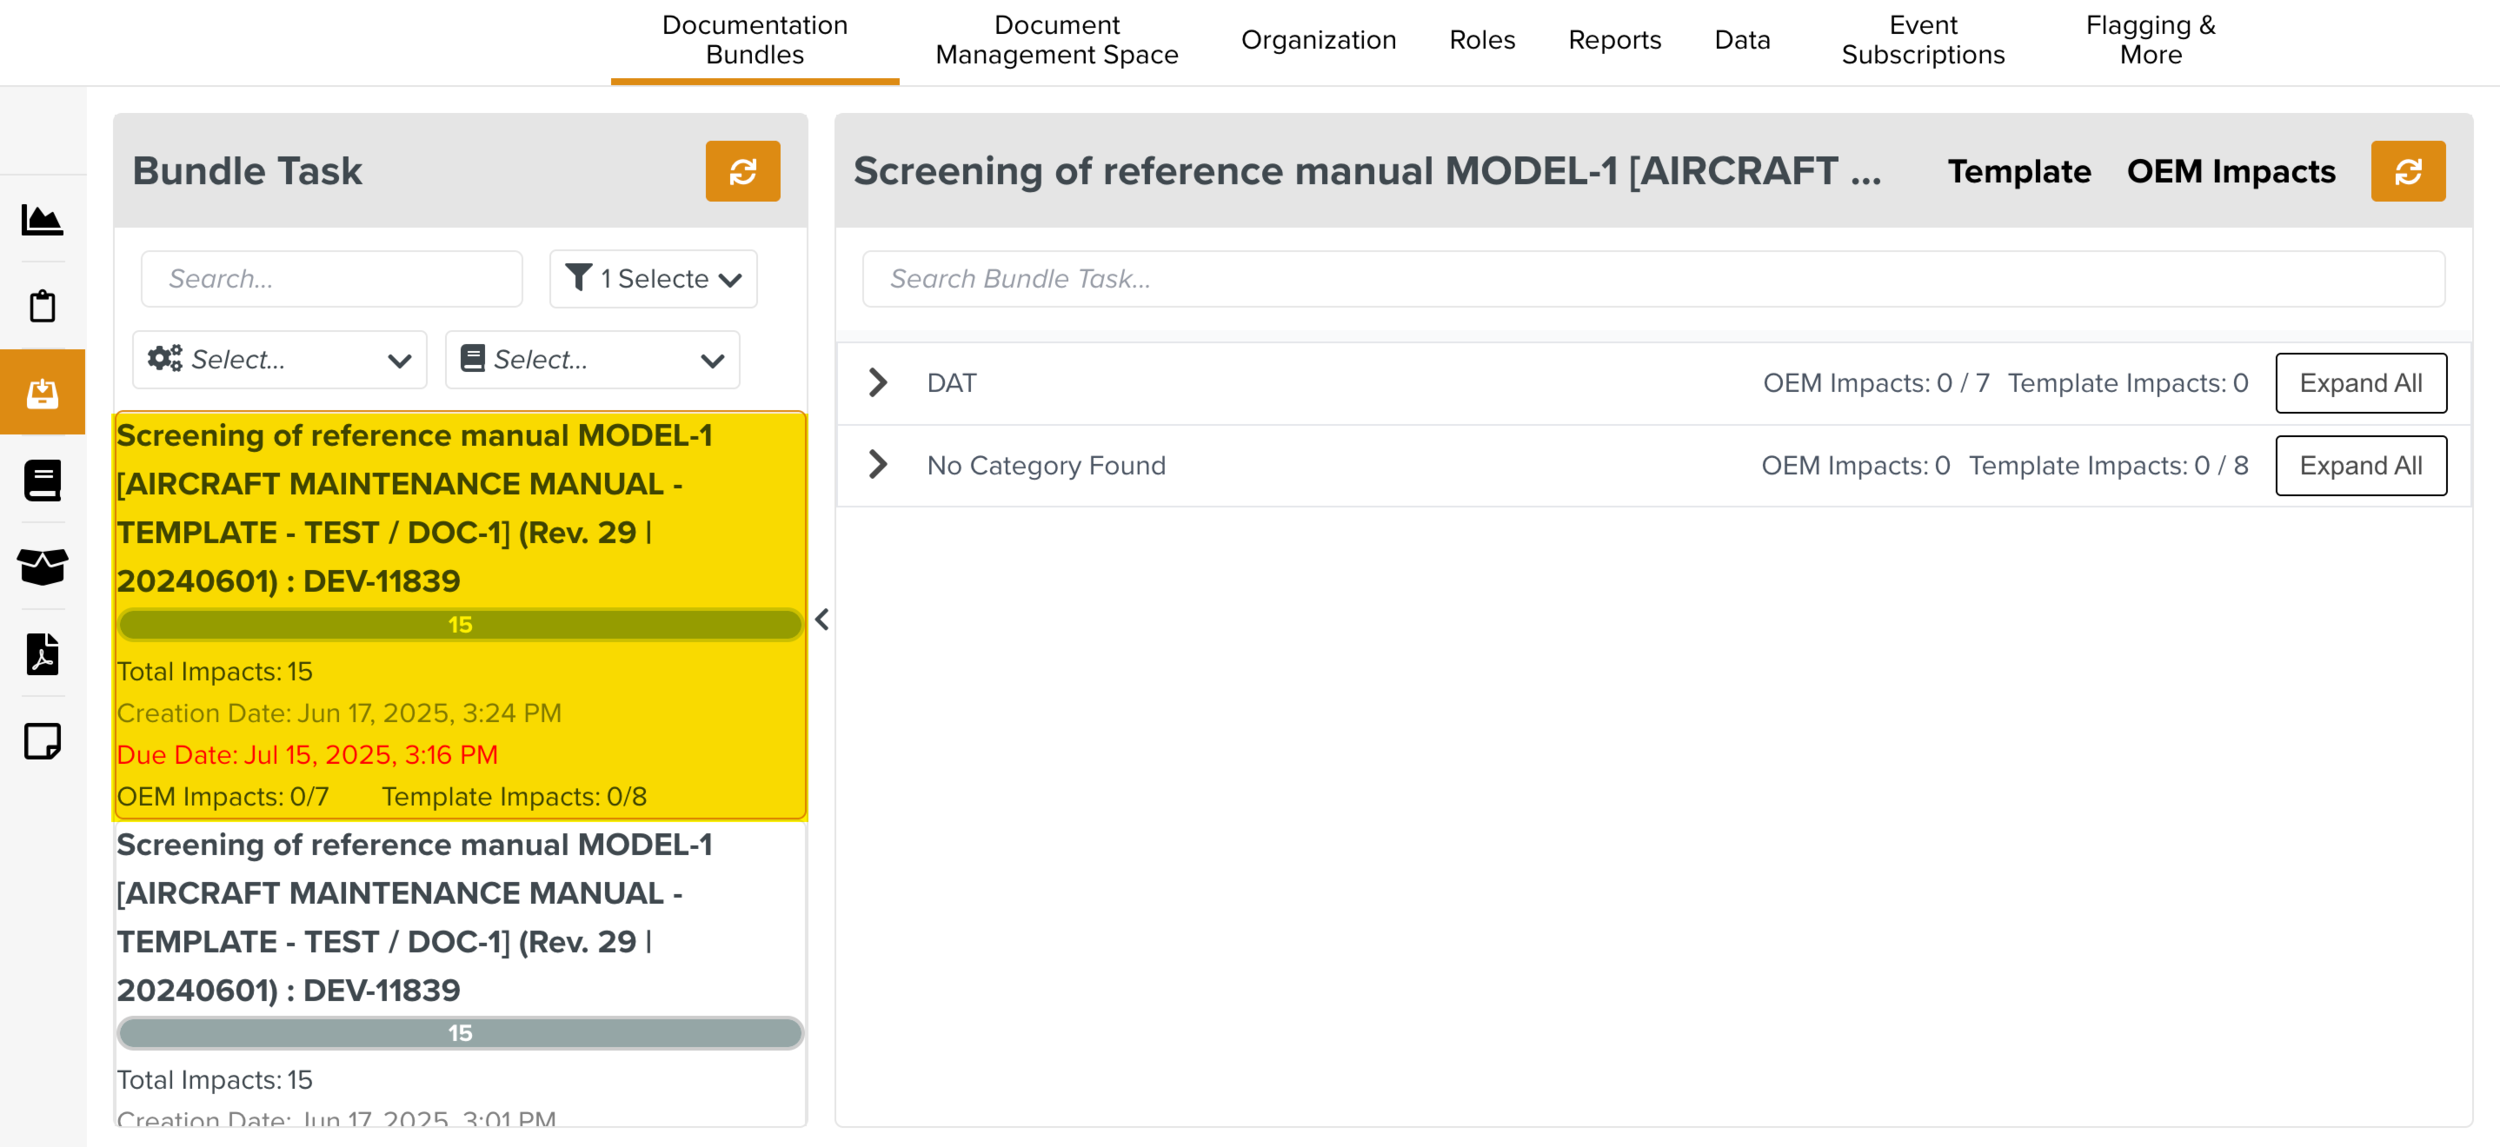Open the Reports tab

1614,40
